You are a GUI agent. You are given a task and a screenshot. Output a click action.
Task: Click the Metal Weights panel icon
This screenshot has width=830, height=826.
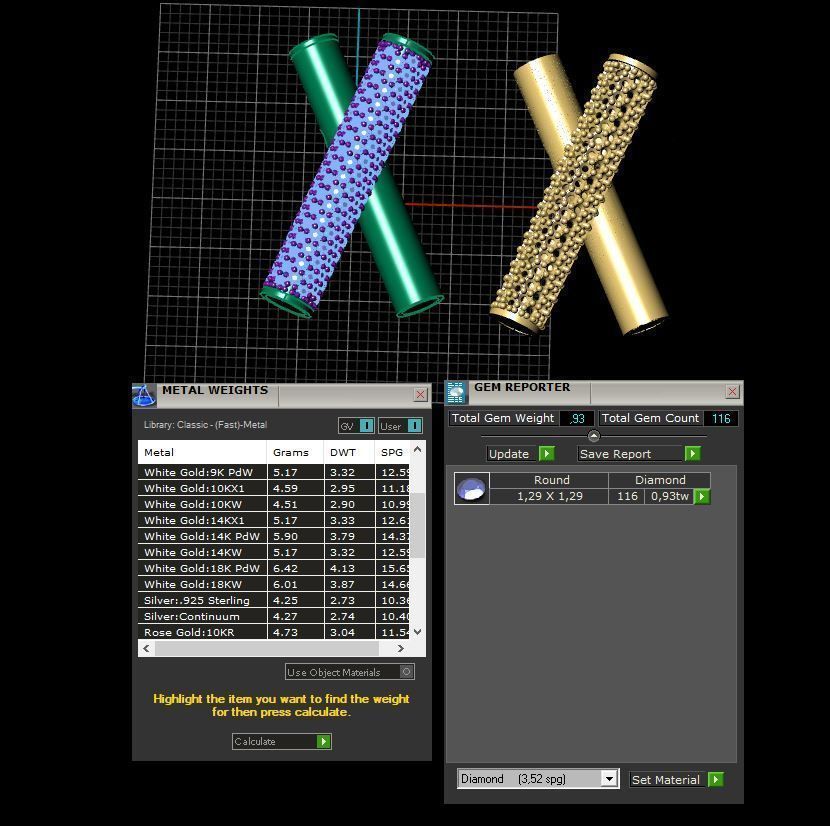144,396
